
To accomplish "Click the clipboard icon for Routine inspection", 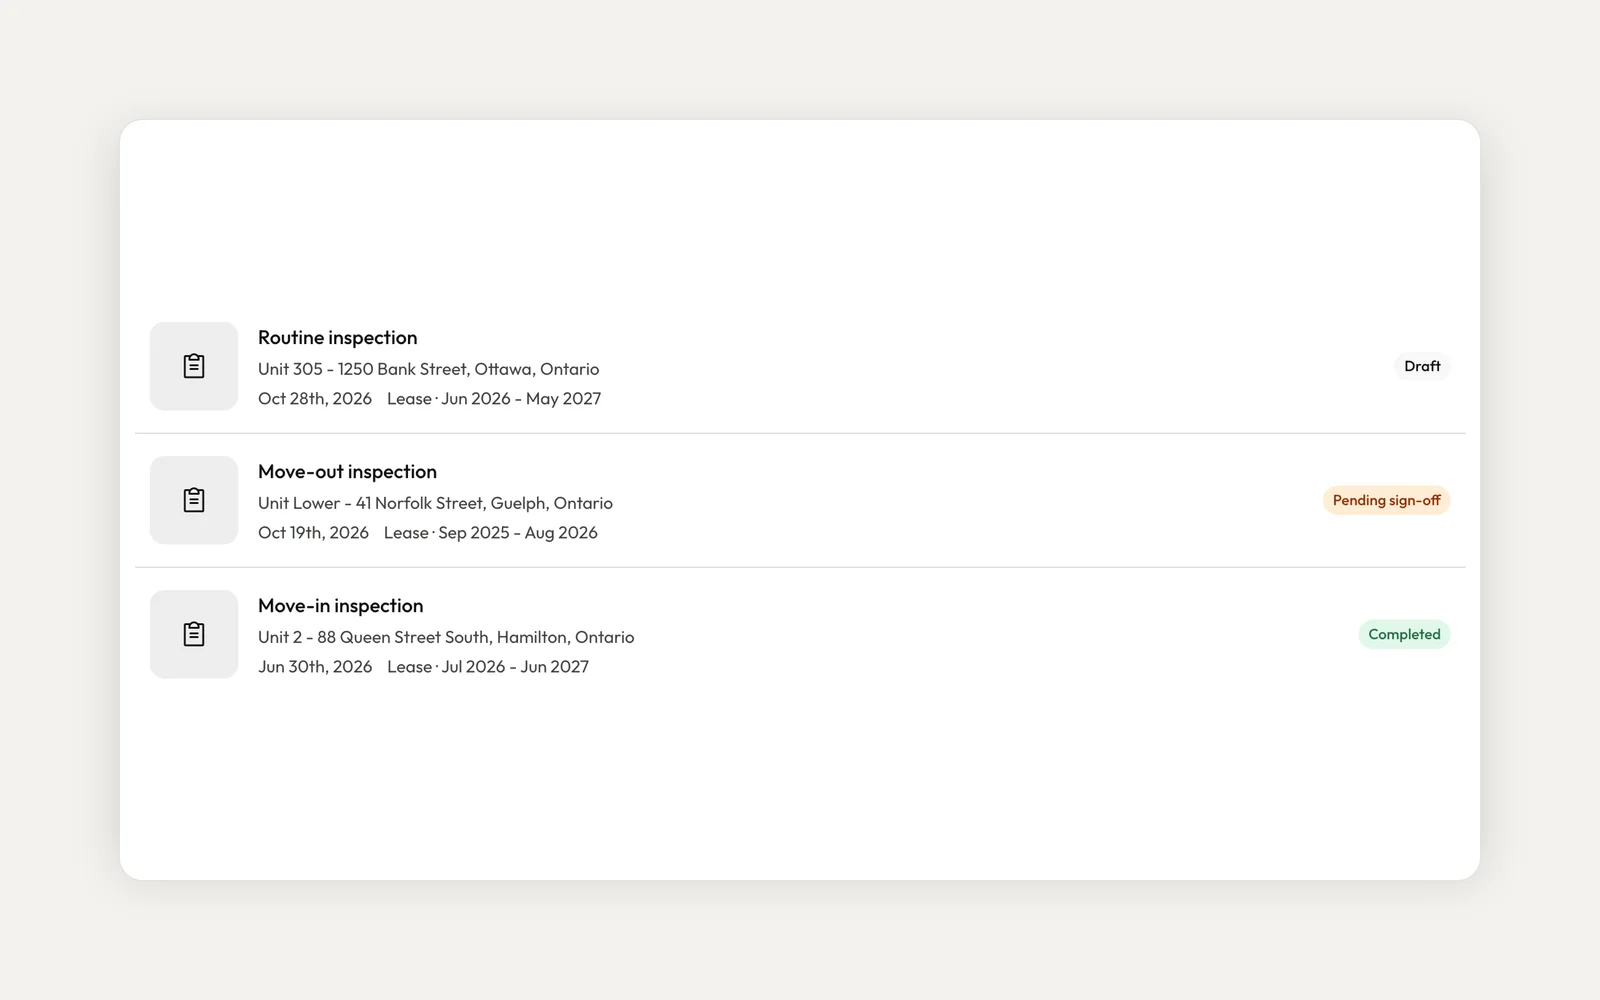I will pos(194,366).
